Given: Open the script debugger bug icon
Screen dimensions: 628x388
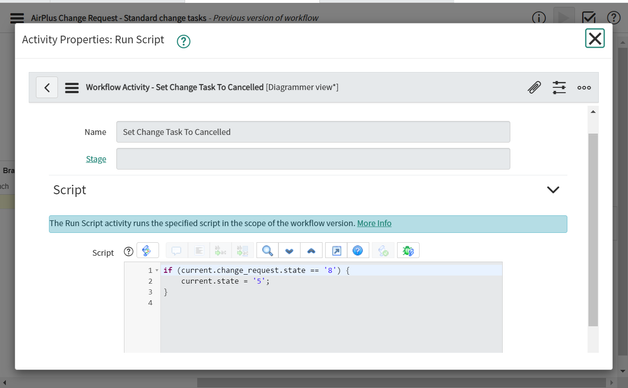Looking at the screenshot, I should coord(408,251).
